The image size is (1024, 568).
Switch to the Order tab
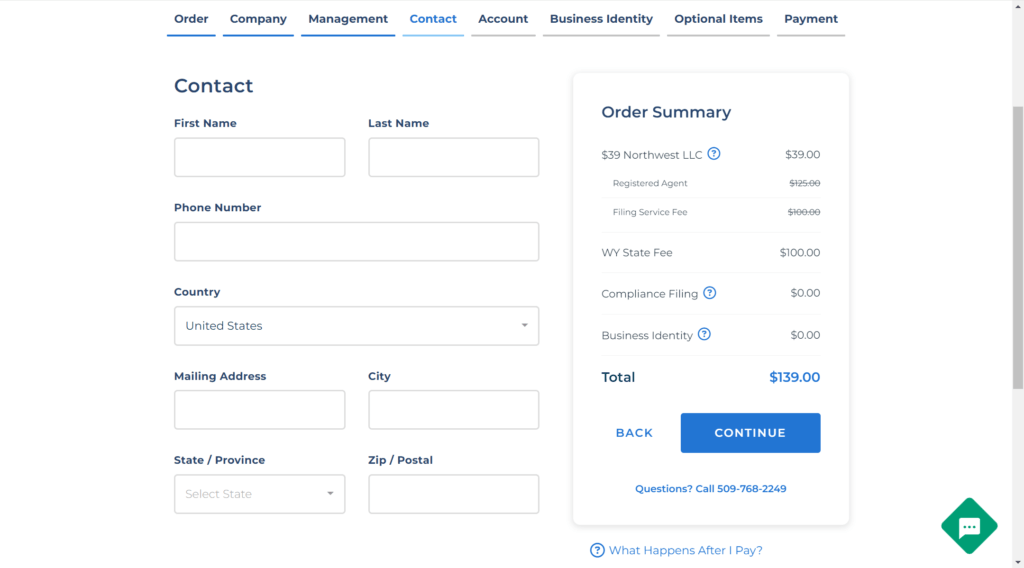pos(191,19)
